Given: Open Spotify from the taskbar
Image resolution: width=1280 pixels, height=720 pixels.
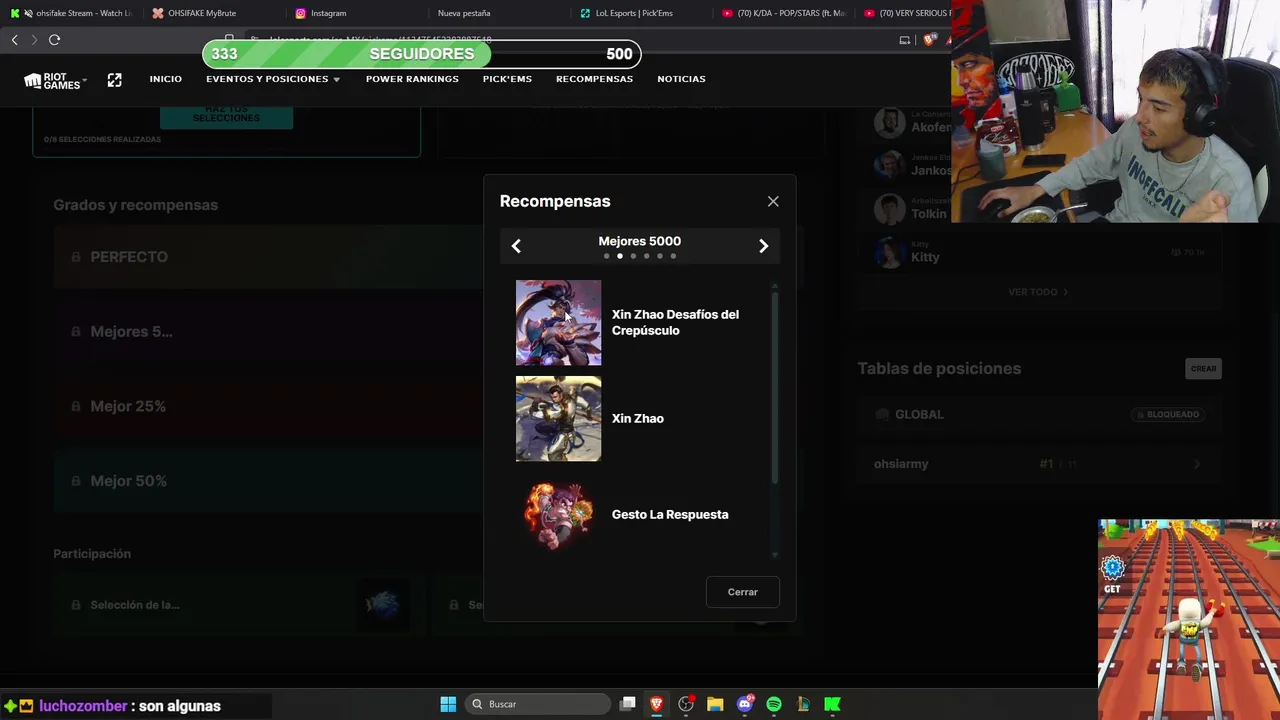Looking at the screenshot, I should (x=774, y=704).
